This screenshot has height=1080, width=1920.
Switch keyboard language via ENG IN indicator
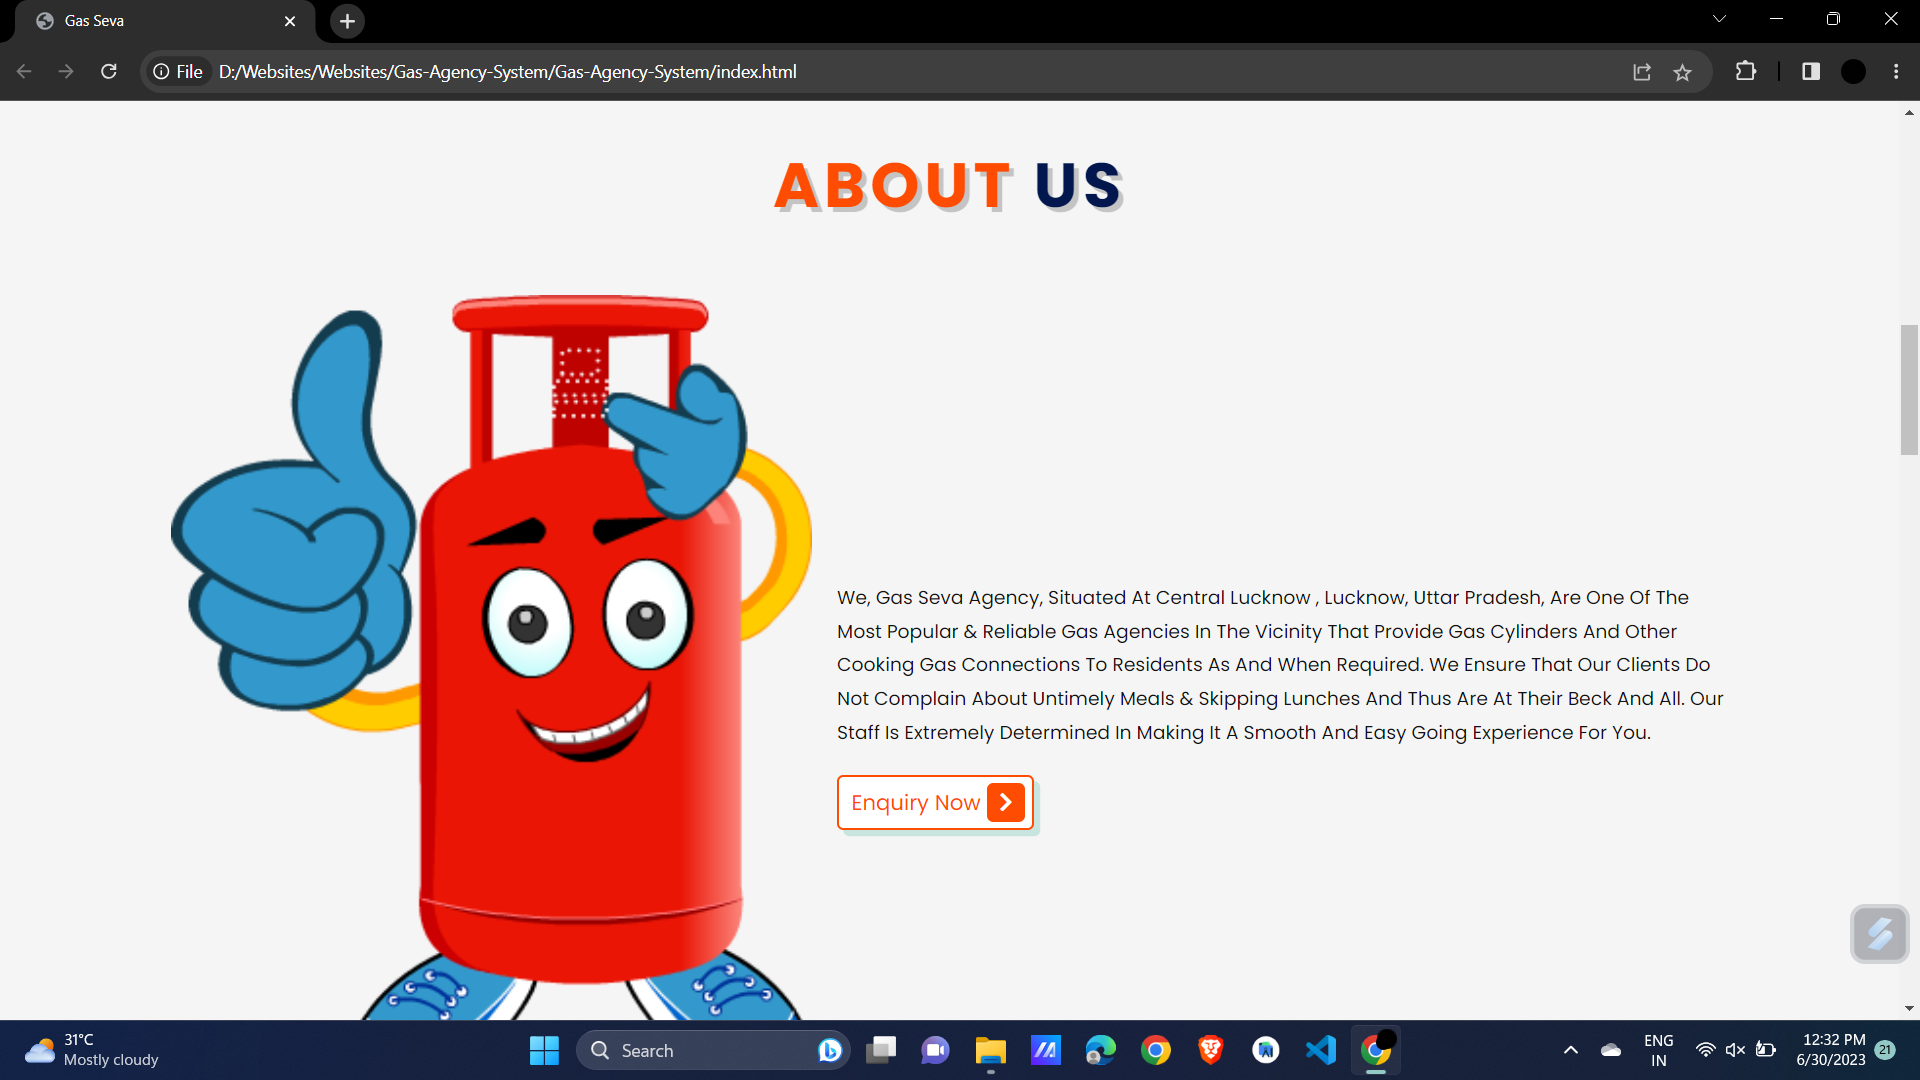tap(1658, 1050)
